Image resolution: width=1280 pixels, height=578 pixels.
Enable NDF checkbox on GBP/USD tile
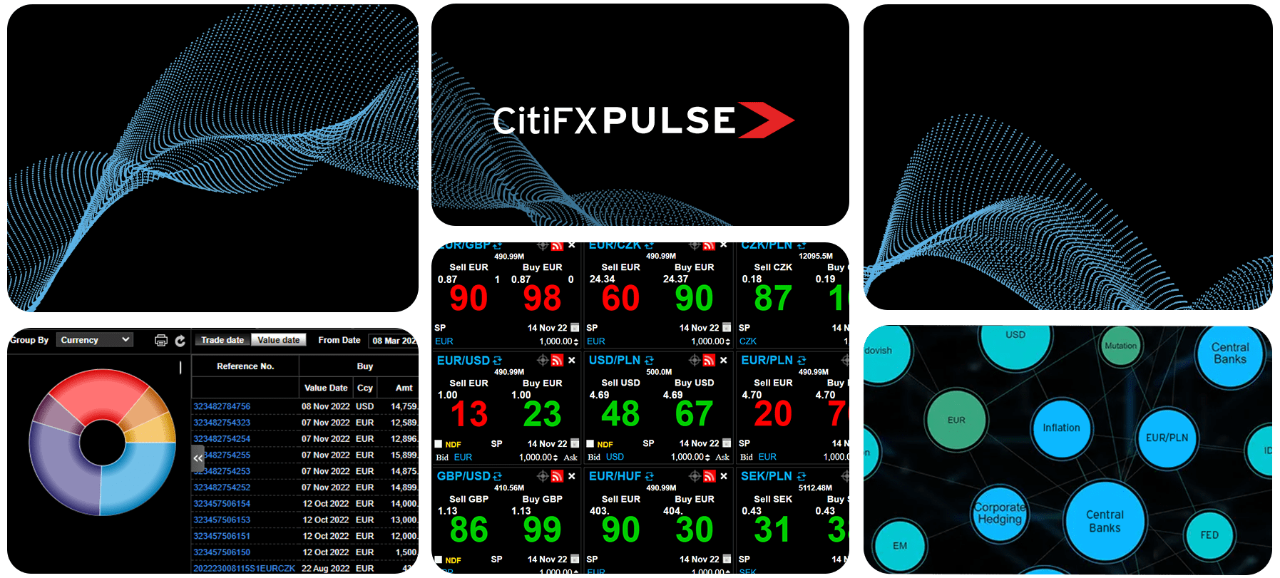coord(439,560)
